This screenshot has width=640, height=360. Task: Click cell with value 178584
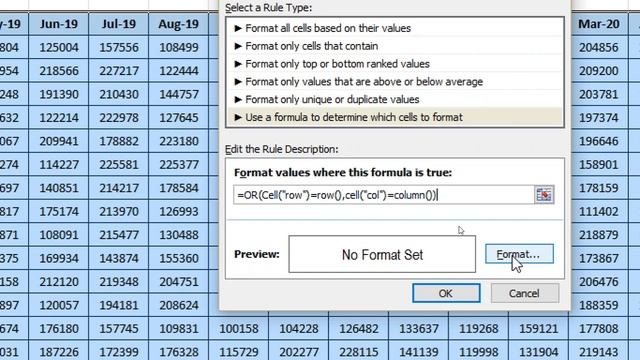pos(179,188)
